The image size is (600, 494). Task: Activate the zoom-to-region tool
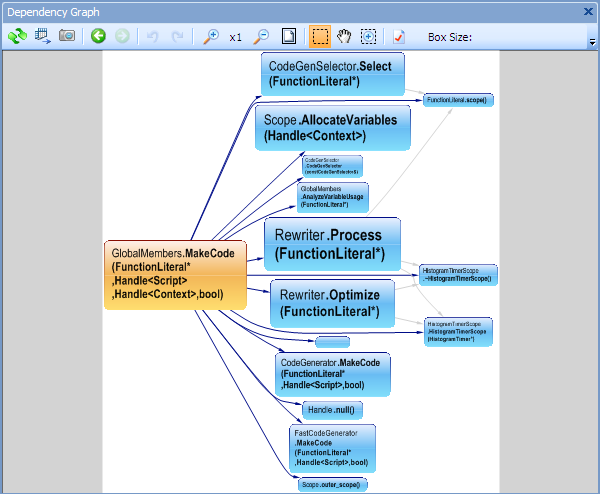click(368, 37)
